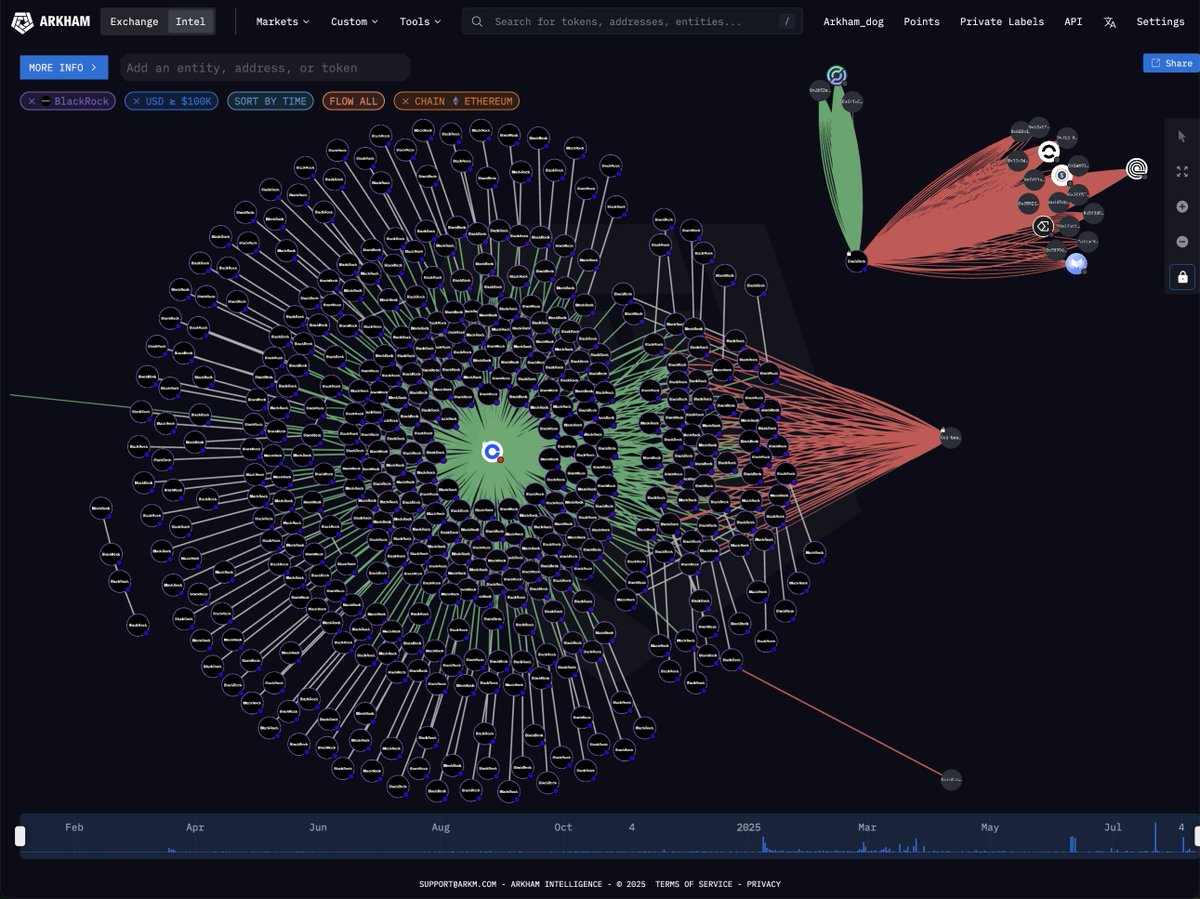Click BlackRock node in top-right cluster
Viewport: 1200px width, 899px height.
coord(856,260)
